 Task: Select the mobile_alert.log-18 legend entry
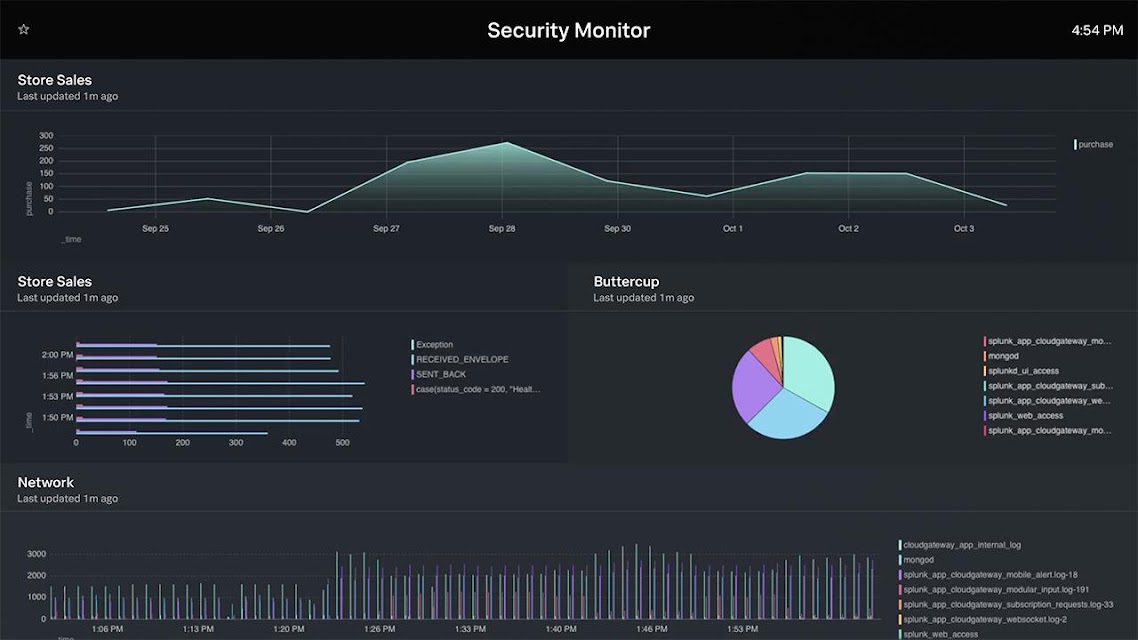click(988, 575)
